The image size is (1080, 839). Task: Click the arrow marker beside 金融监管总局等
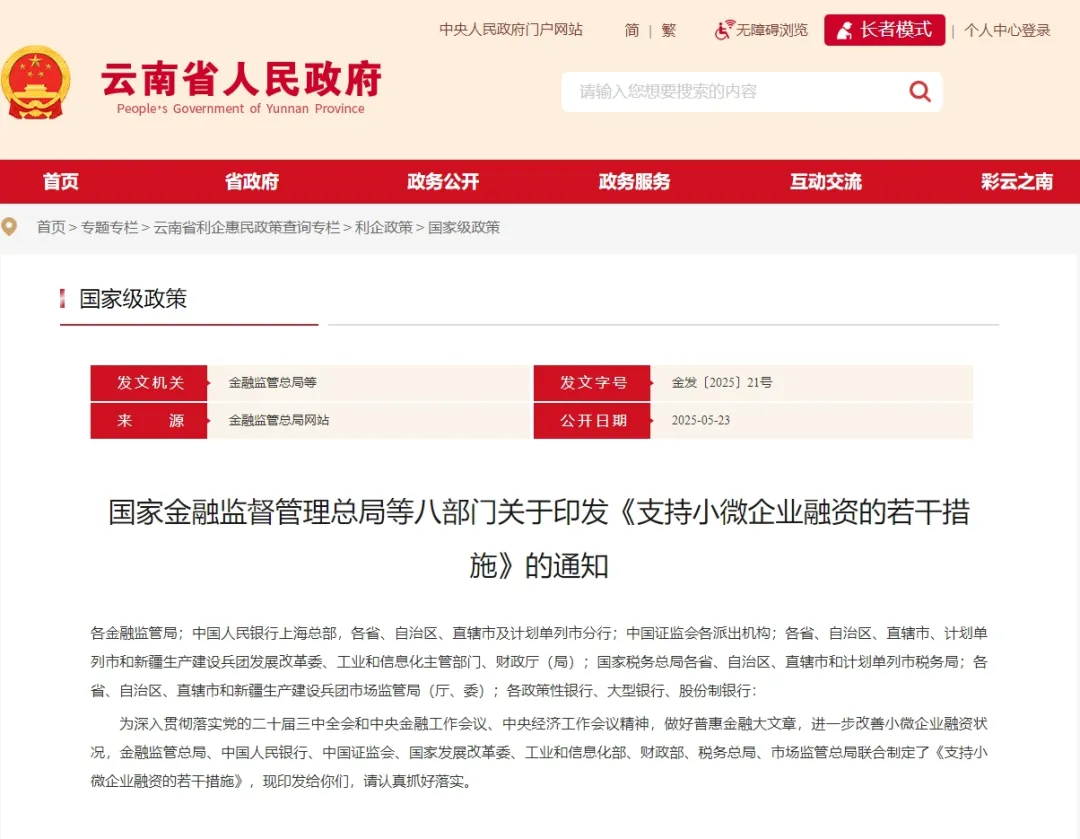click(209, 381)
